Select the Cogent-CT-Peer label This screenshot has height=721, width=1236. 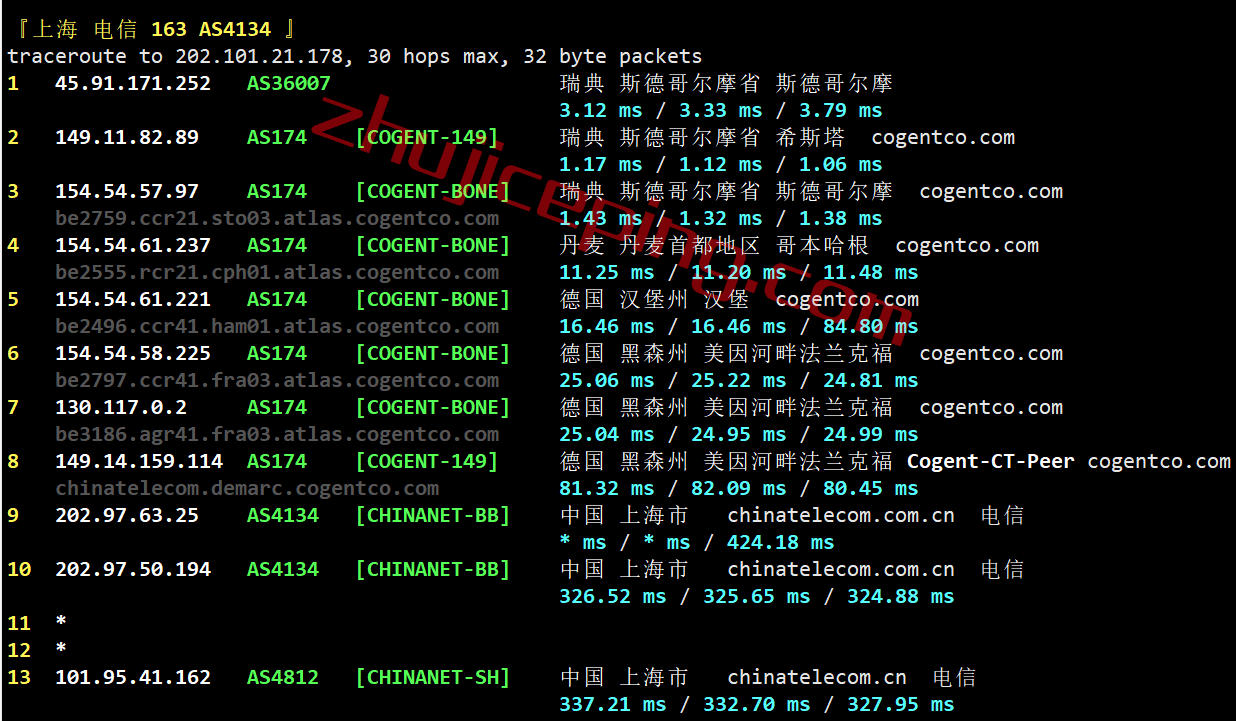click(x=991, y=461)
